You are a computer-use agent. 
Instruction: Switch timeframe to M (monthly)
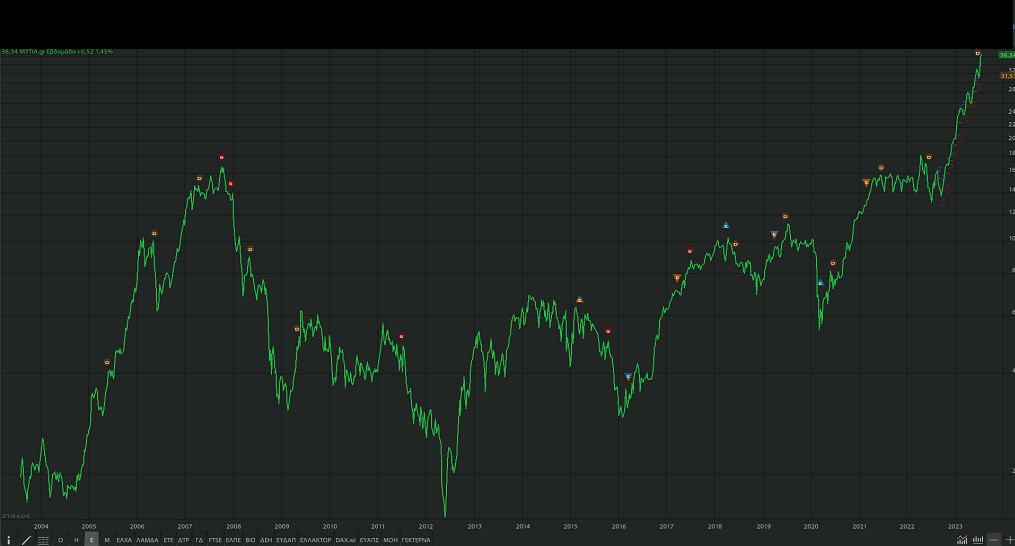107,540
